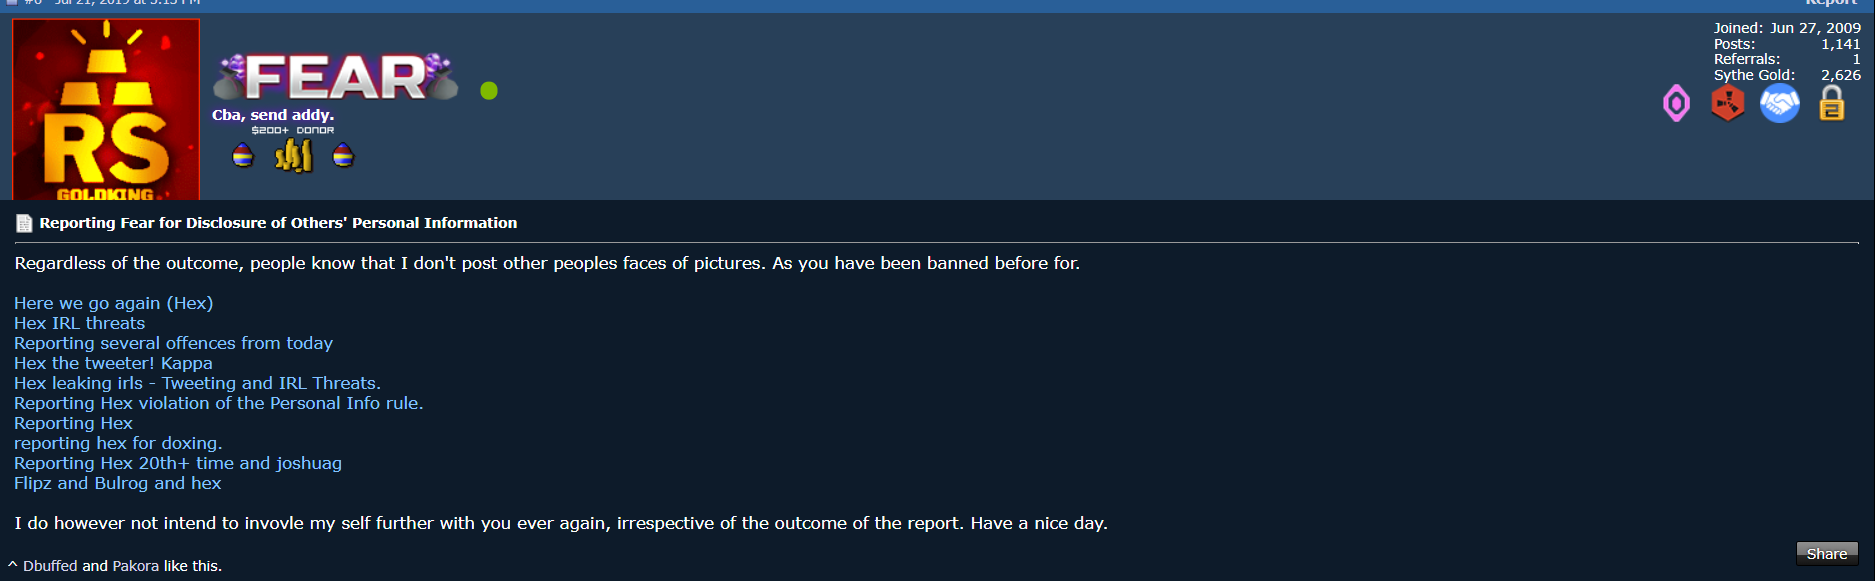Screen dimensions: 1875x581
Task: Click the blue handshake badge icon
Action: [x=1779, y=103]
